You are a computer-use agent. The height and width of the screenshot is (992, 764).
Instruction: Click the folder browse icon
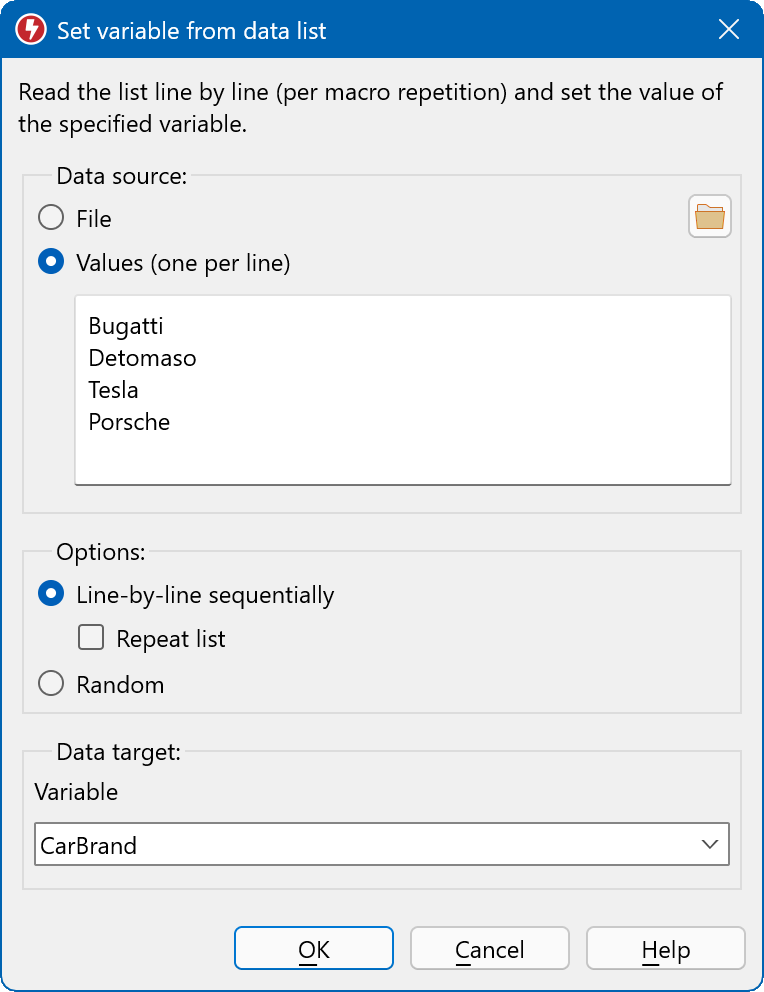click(709, 216)
